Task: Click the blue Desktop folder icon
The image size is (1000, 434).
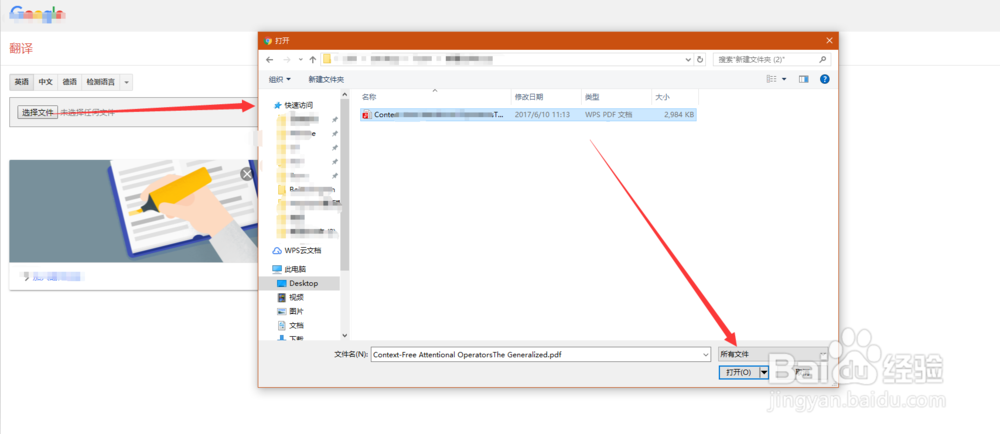Action: tap(282, 283)
